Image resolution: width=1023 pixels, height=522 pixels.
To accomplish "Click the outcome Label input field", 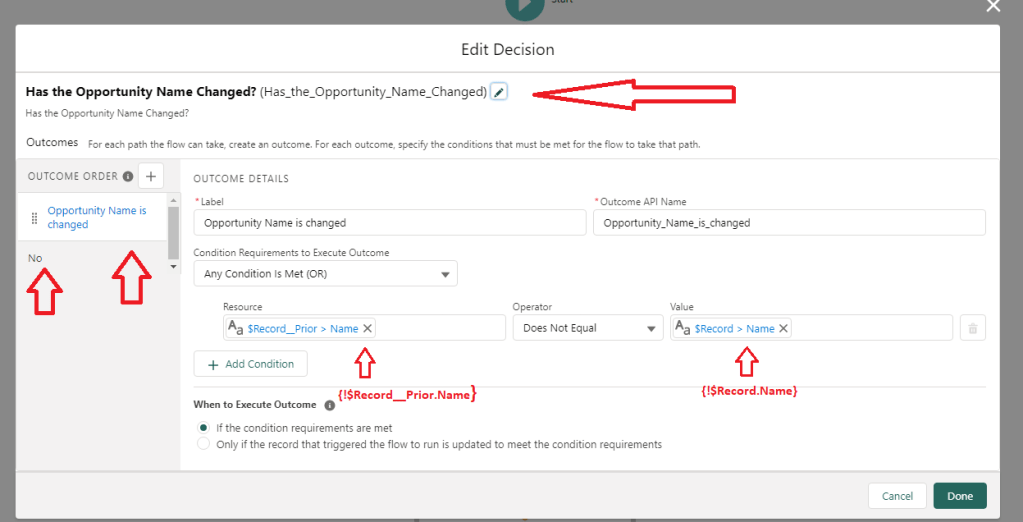I will click(x=389, y=222).
